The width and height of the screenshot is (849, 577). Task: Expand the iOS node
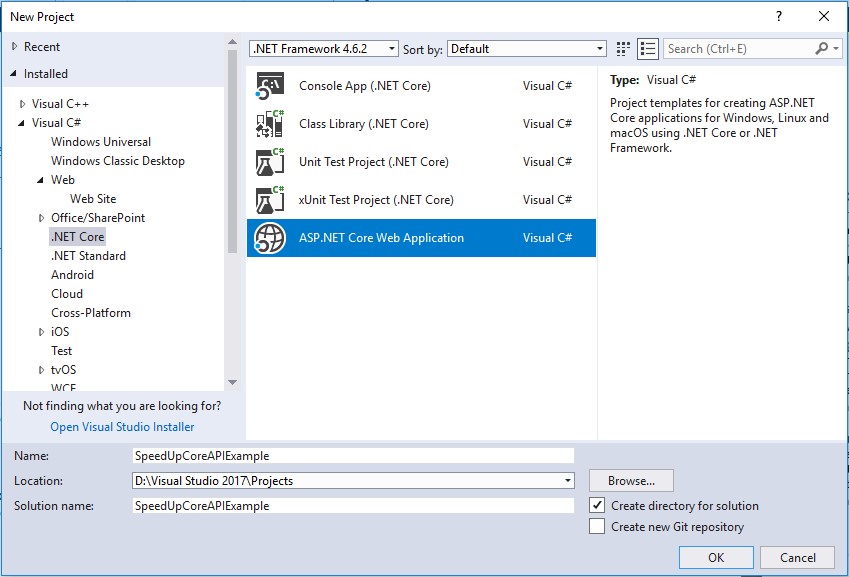point(41,332)
